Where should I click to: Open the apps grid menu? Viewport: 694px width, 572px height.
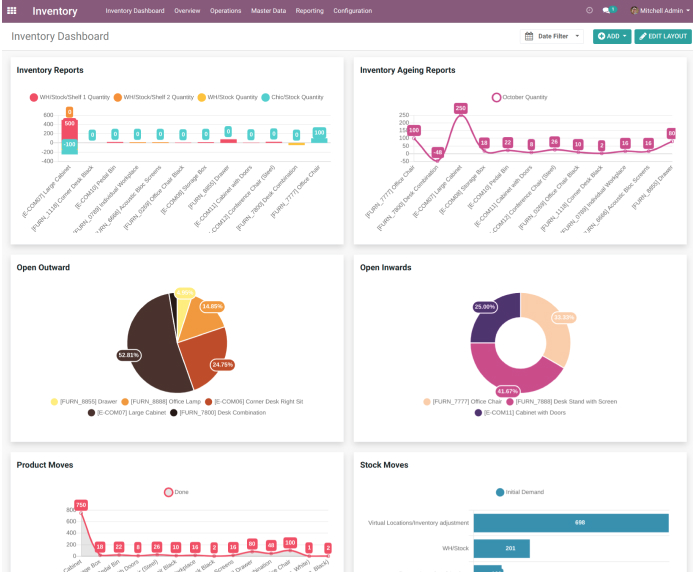tap(12, 11)
